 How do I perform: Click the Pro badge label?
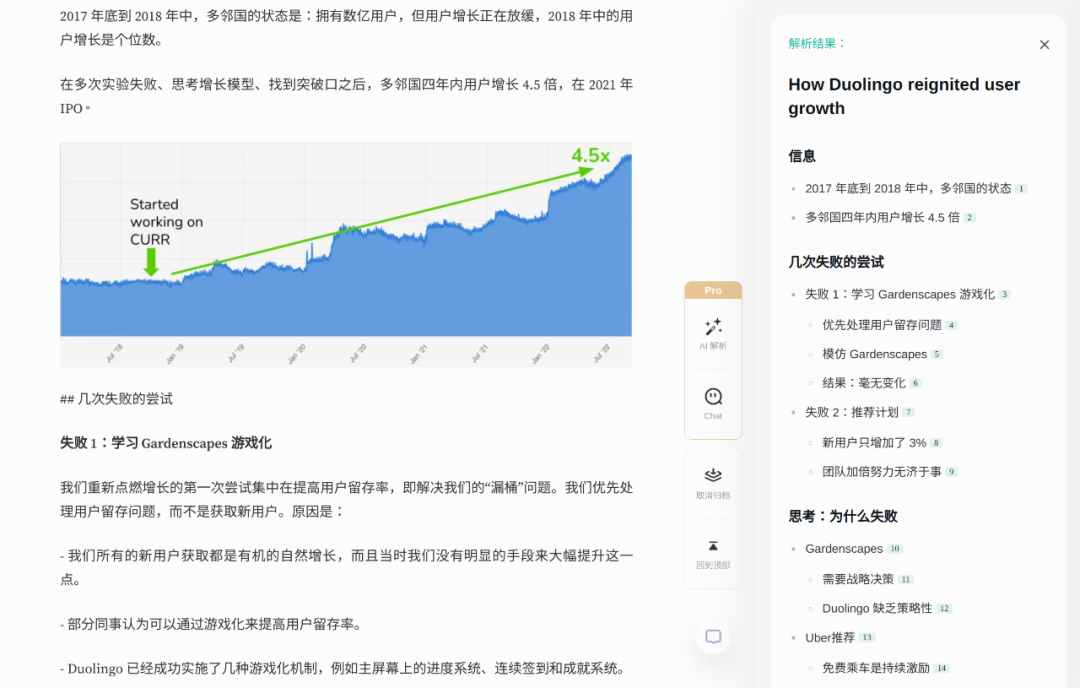[x=713, y=291]
